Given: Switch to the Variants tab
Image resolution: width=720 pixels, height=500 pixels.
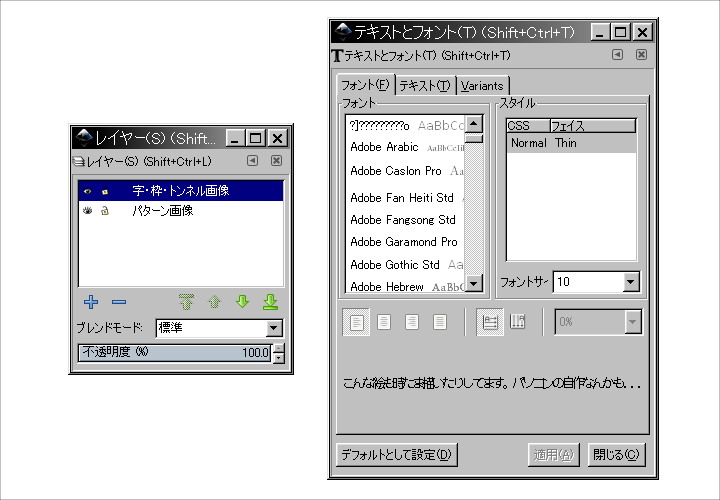Looking at the screenshot, I should pos(482,86).
